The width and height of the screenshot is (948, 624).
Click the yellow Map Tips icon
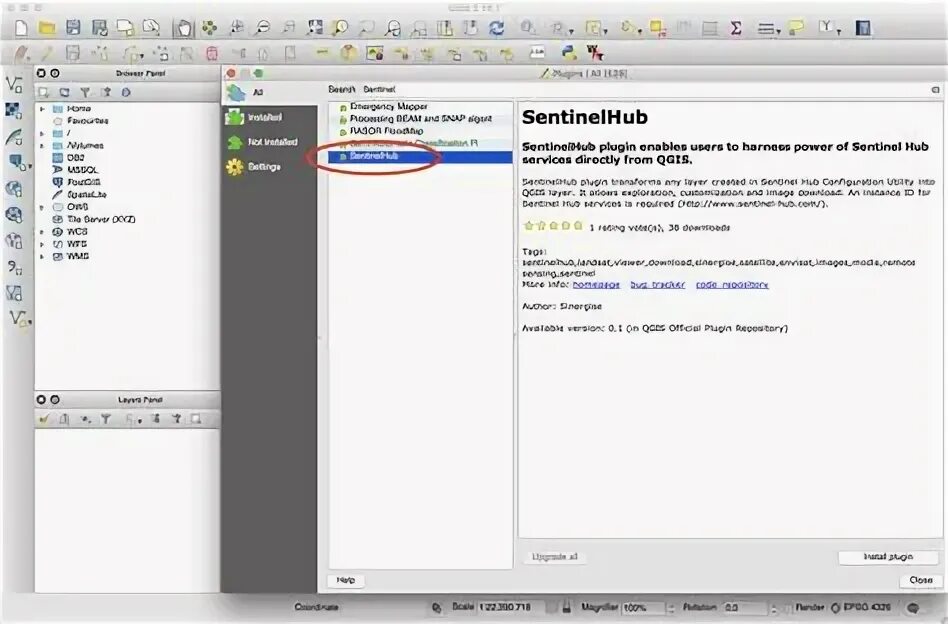(796, 28)
